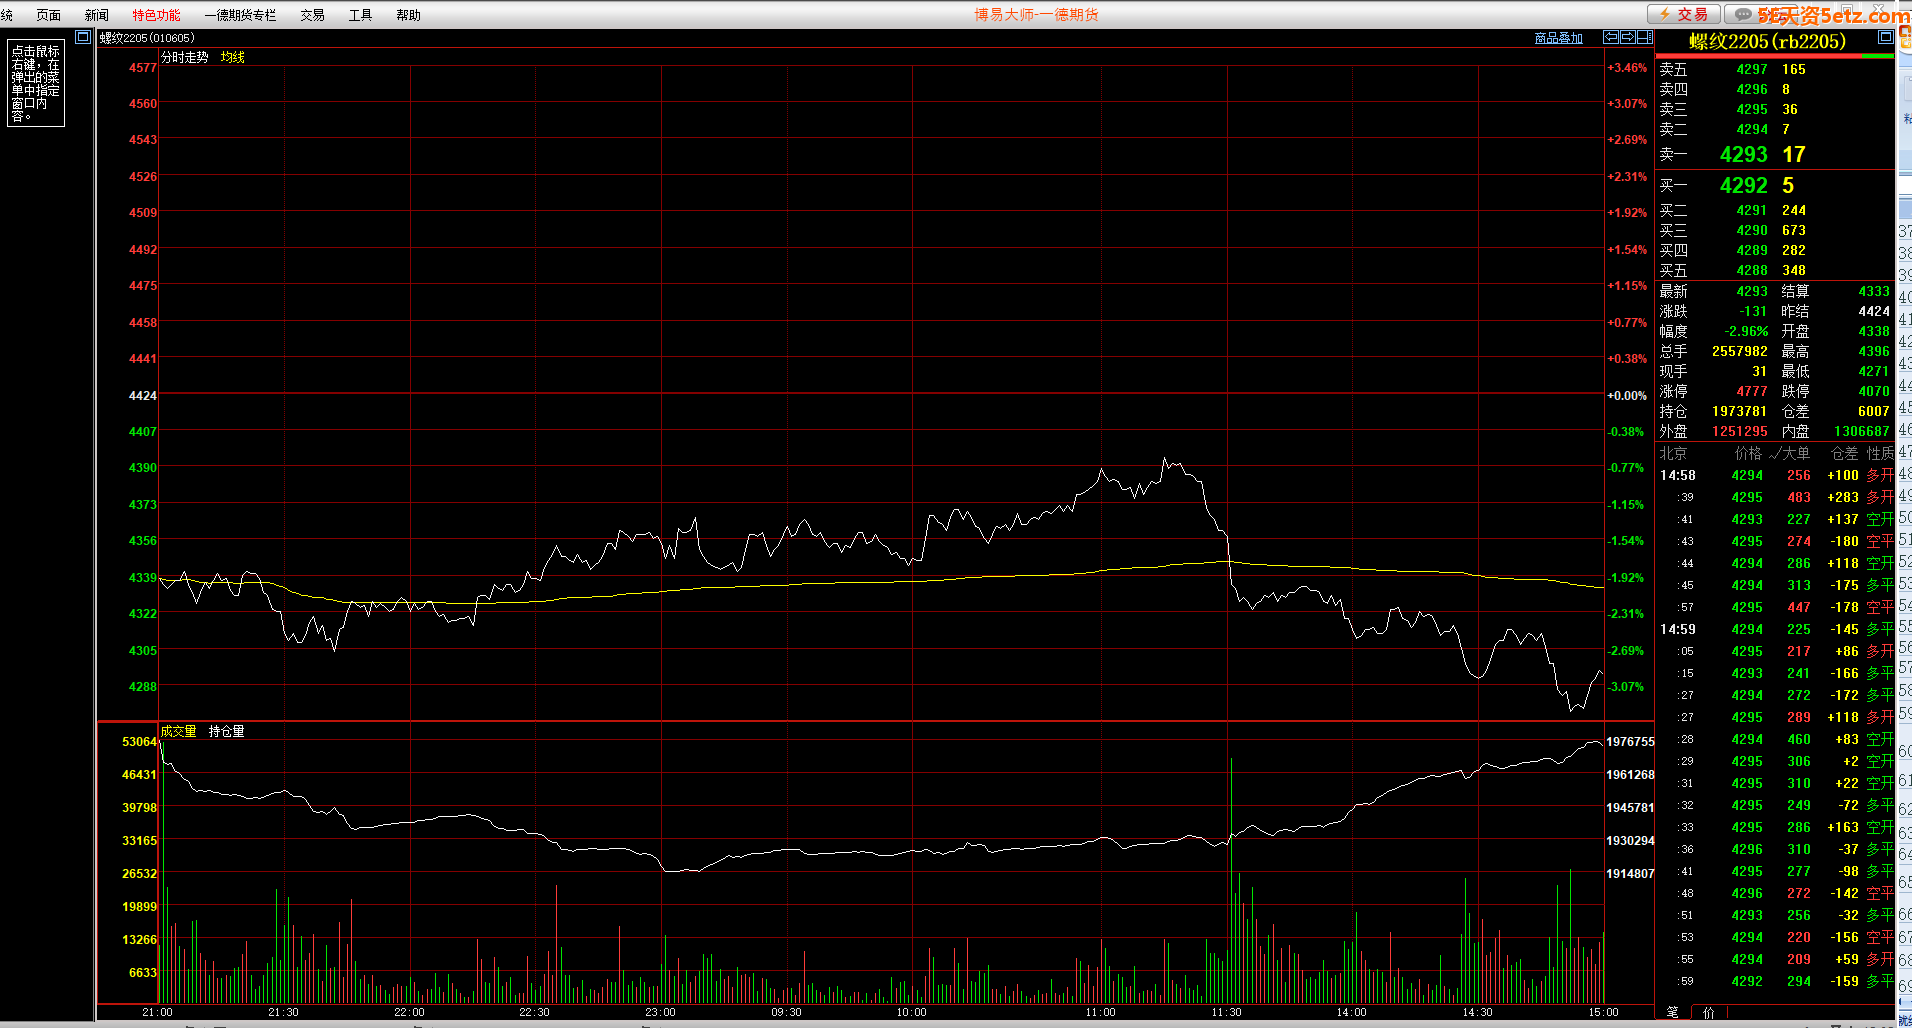
Task: Open the 一德期货专栏 menu
Action: 240,15
